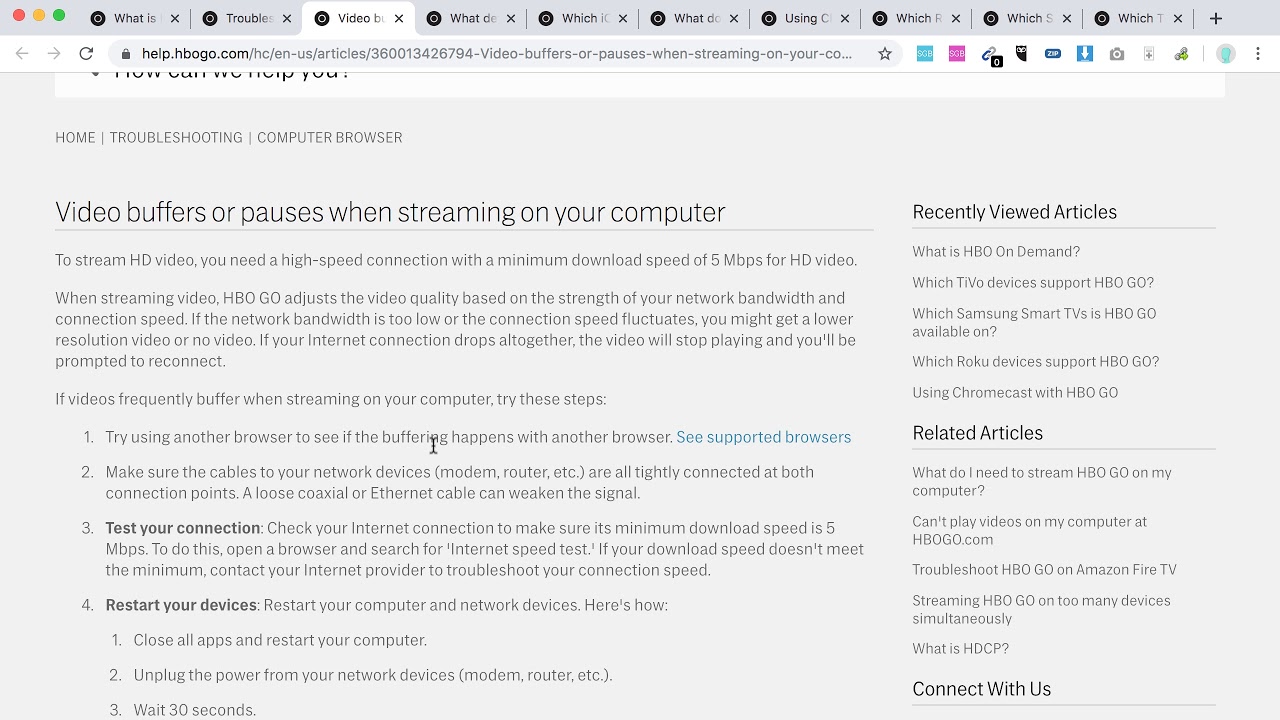The height and width of the screenshot is (720, 1280).
Task: Click the green arrow share extension icon
Action: [1181, 54]
